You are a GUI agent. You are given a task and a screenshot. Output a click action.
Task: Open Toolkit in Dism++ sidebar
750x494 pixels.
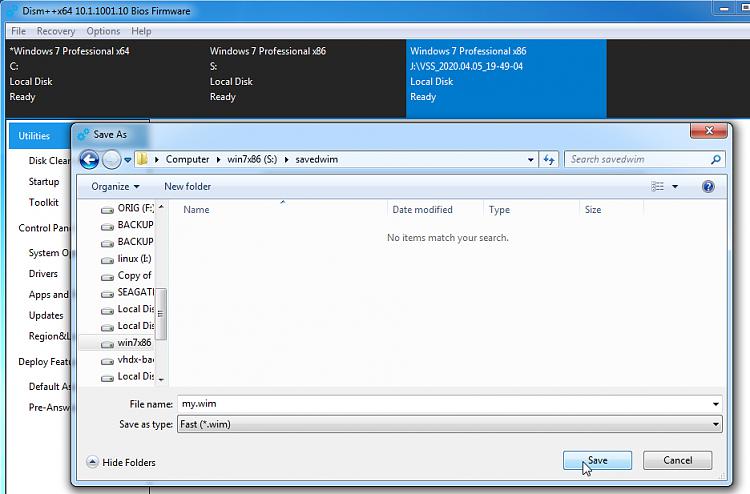coord(44,202)
